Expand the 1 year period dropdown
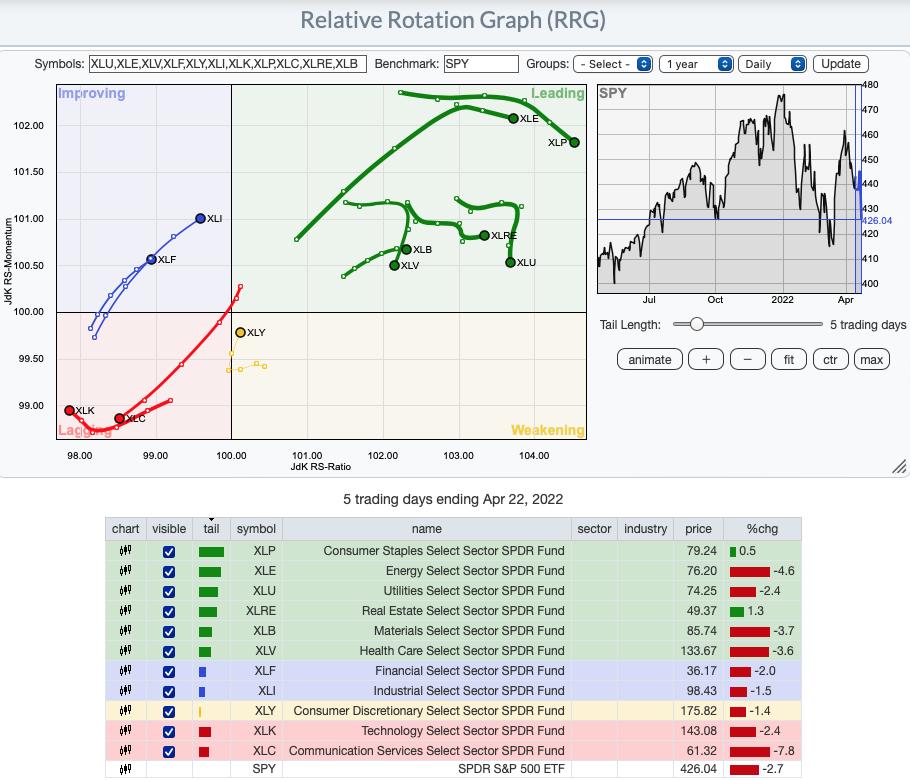Image resolution: width=910 pixels, height=780 pixels. click(697, 64)
